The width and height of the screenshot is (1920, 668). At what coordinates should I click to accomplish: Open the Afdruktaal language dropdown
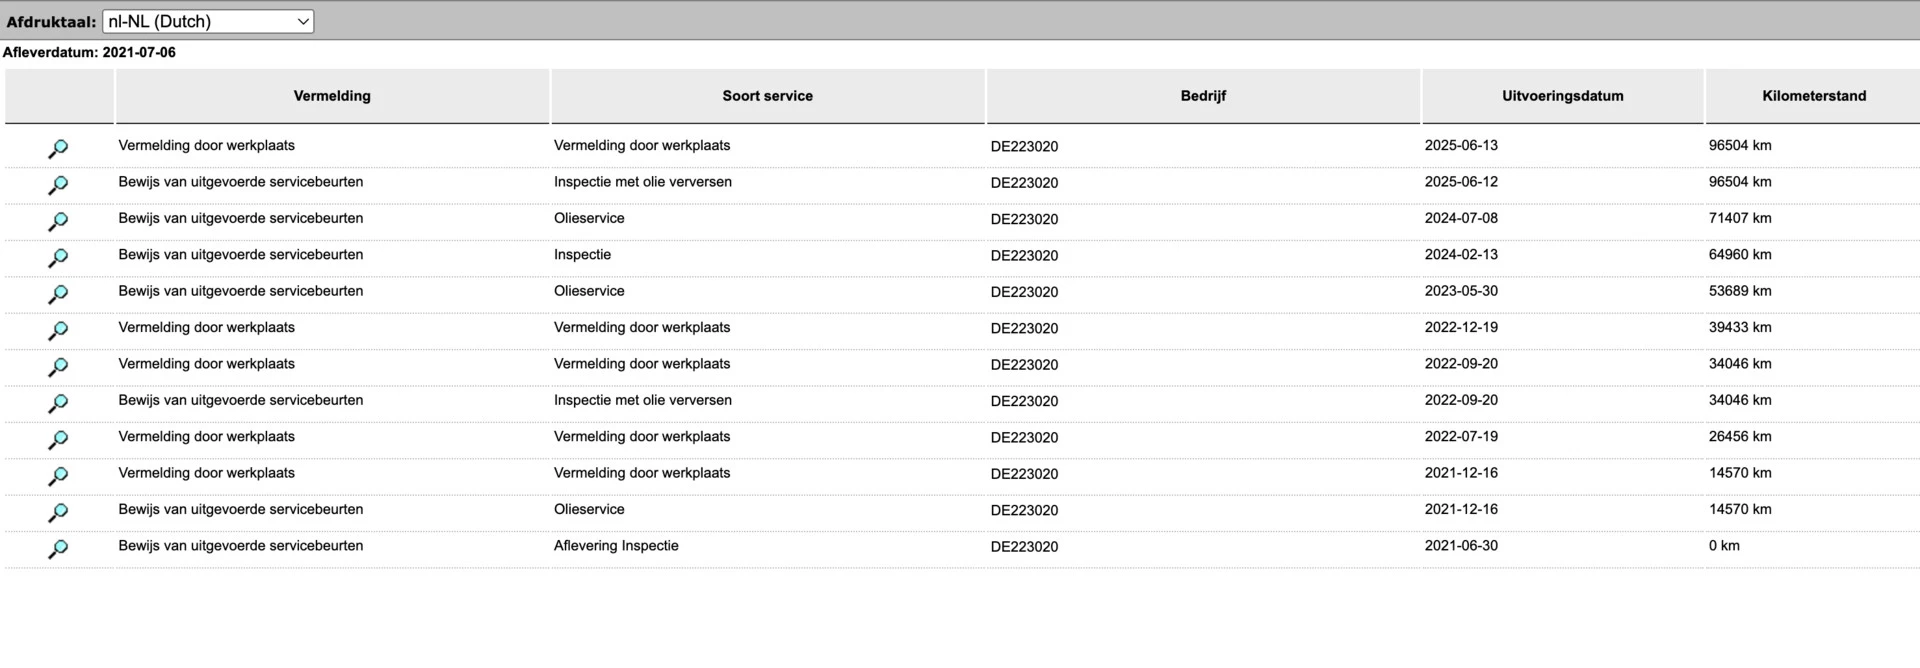208,21
